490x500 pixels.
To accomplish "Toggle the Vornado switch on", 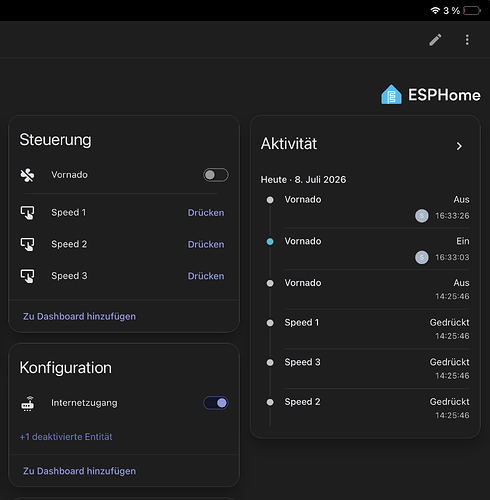I will pos(216,175).
